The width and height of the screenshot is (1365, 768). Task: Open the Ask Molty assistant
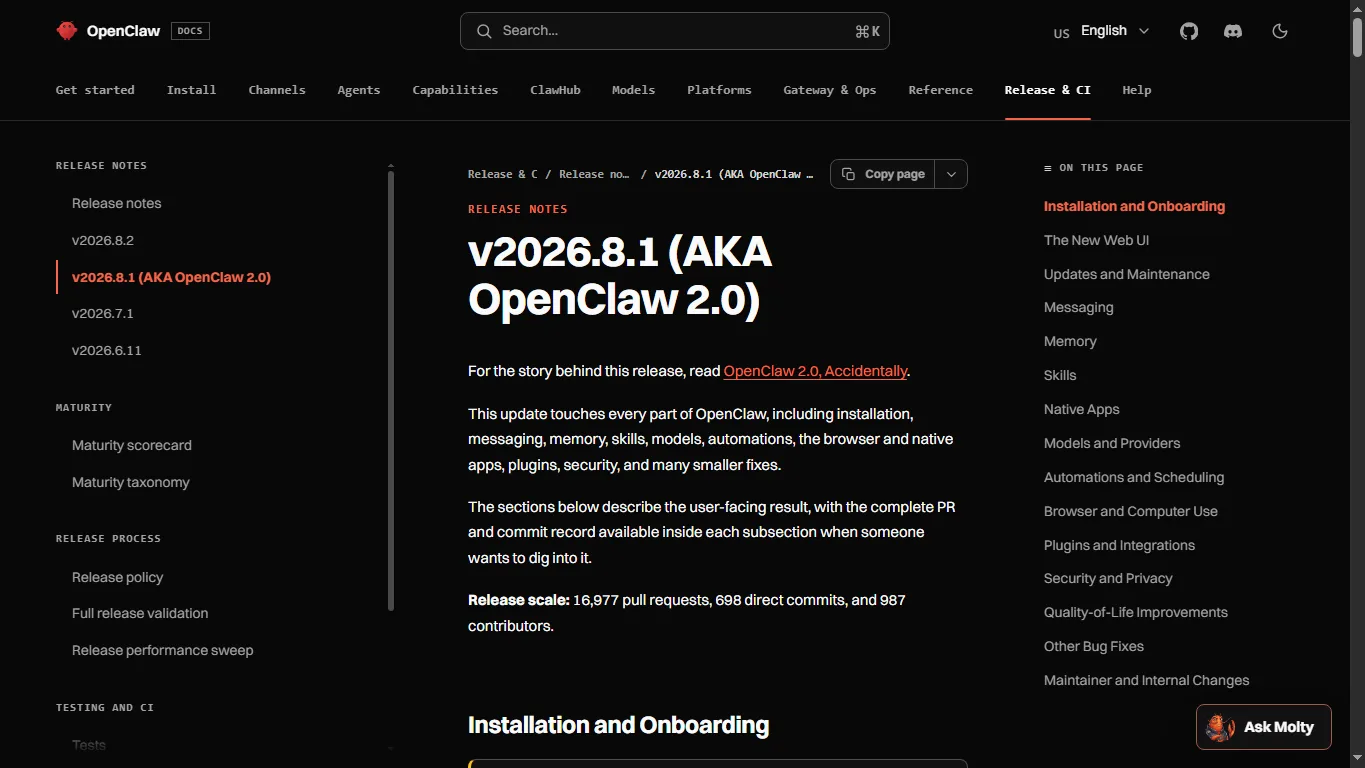[1264, 727]
